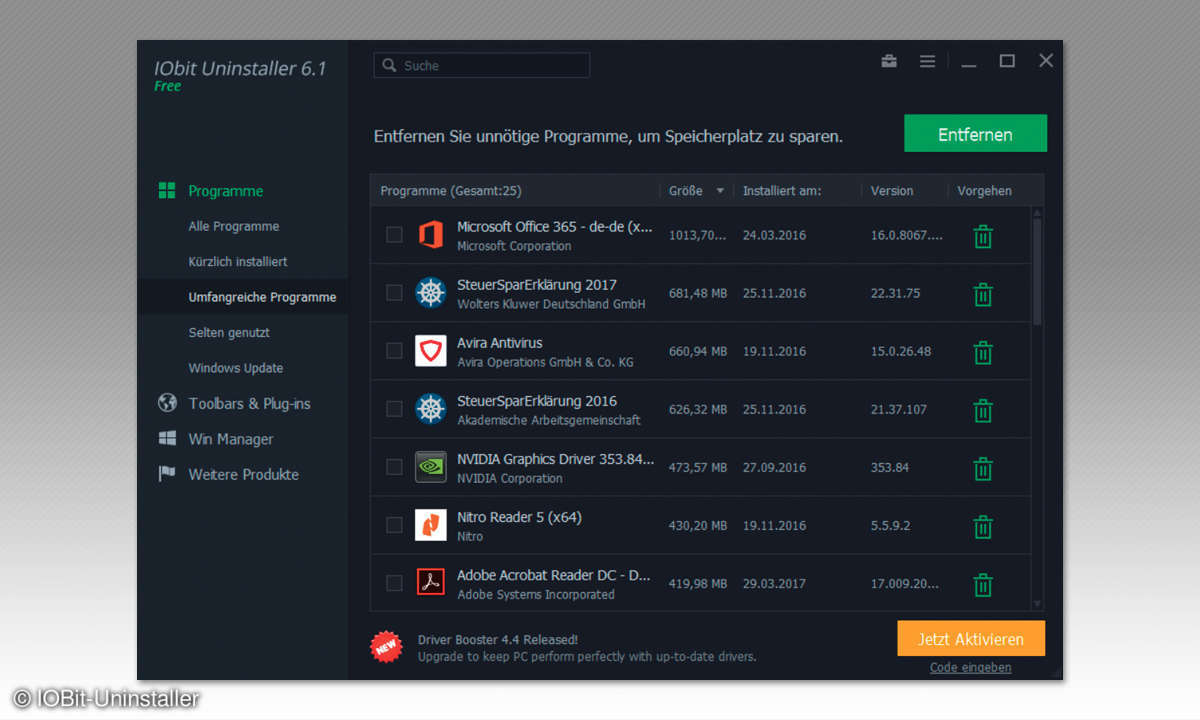Click Driver Booster 4.4 Released notice

click(497, 639)
